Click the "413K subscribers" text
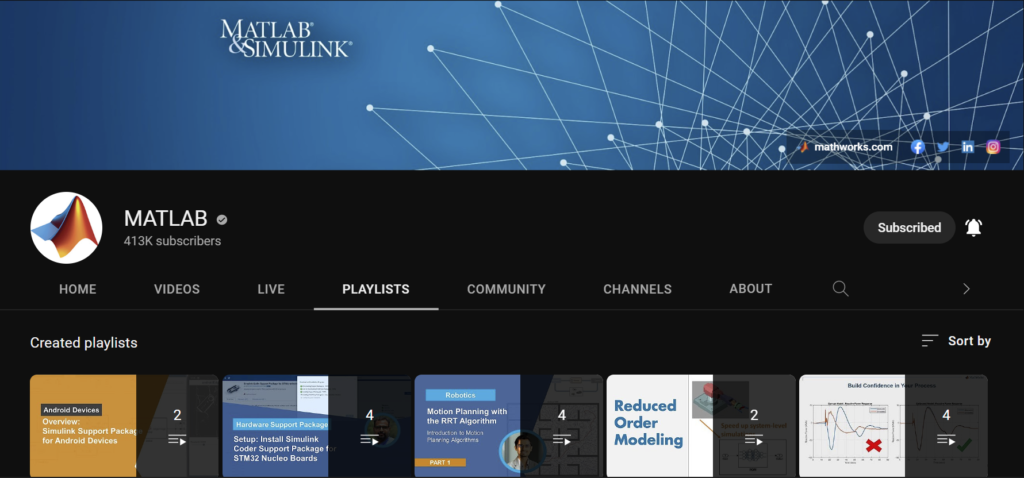 coord(172,241)
